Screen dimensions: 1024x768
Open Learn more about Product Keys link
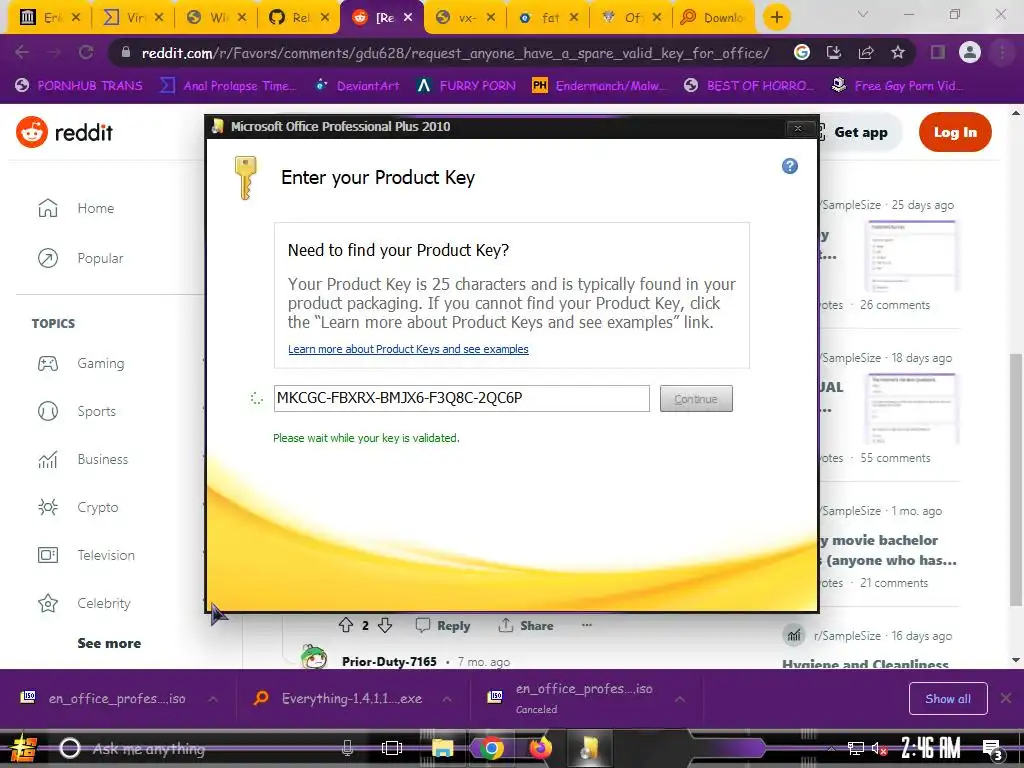click(408, 349)
